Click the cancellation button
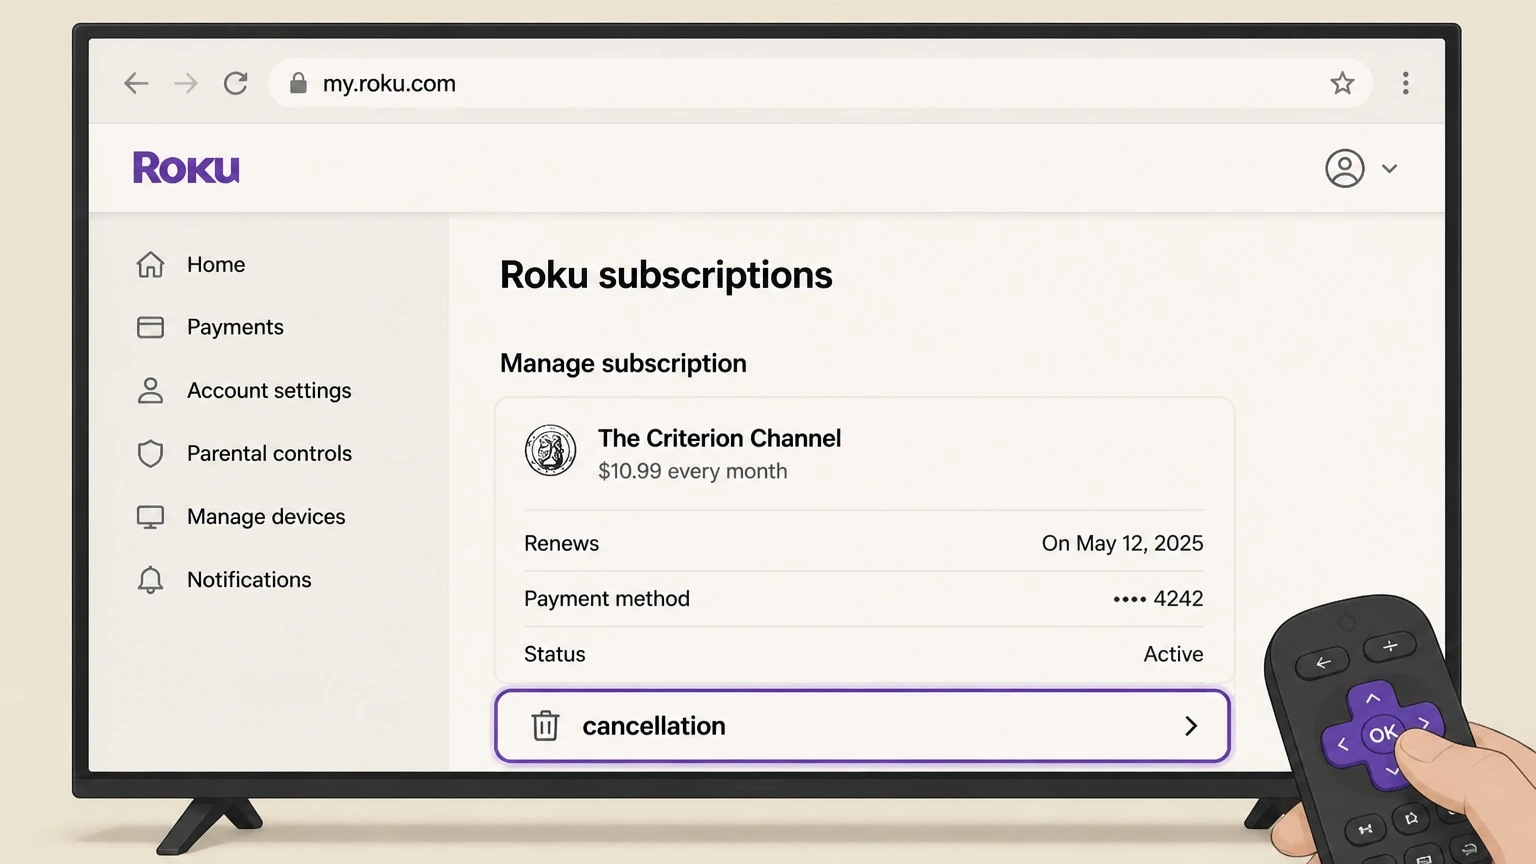 pyautogui.click(x=862, y=726)
